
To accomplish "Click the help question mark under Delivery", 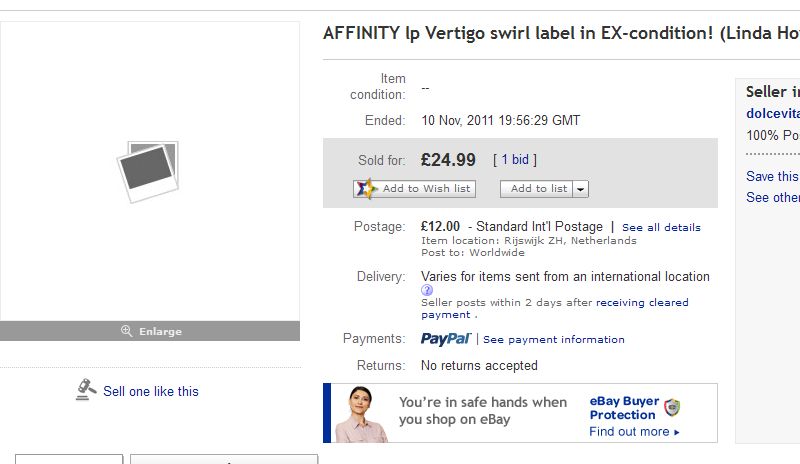I will pos(427,290).
